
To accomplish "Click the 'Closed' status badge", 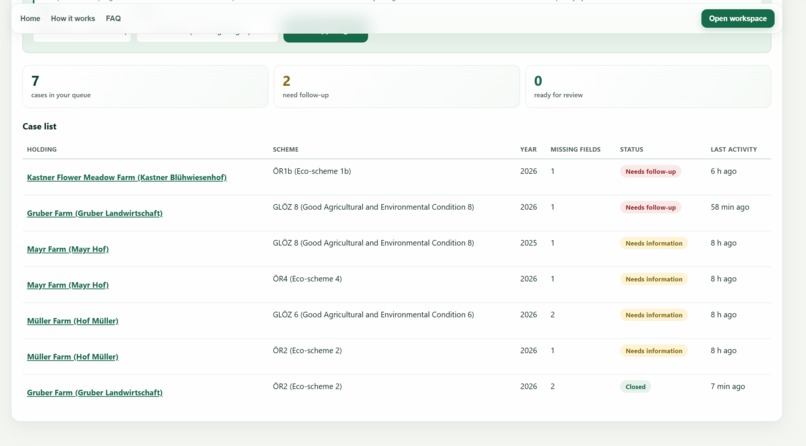I will (x=635, y=387).
